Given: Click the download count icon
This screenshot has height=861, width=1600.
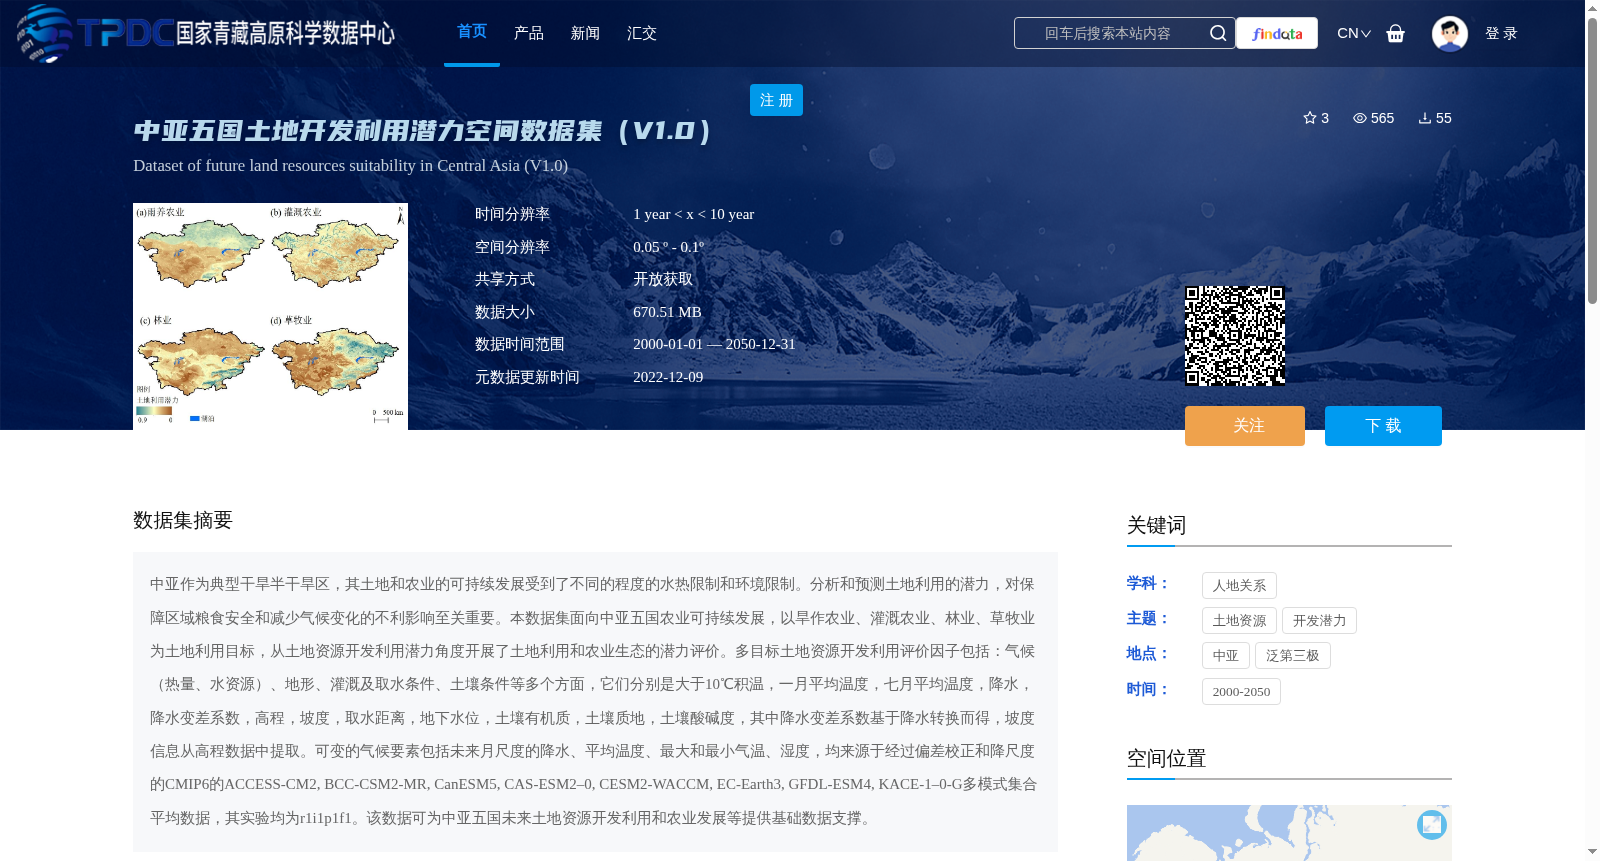Looking at the screenshot, I should (1425, 118).
